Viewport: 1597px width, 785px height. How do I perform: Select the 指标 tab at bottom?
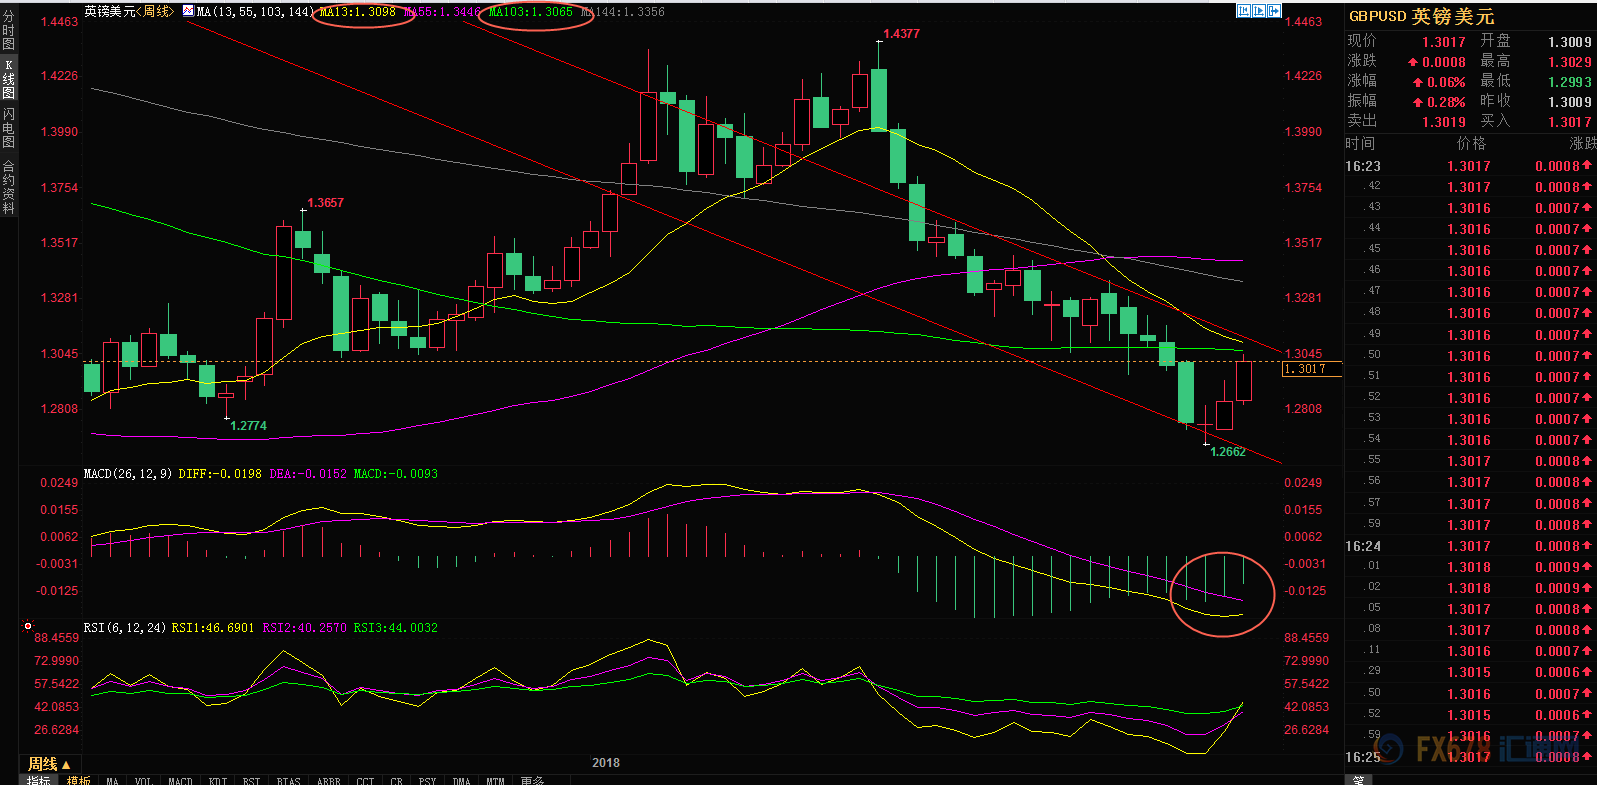click(39, 780)
